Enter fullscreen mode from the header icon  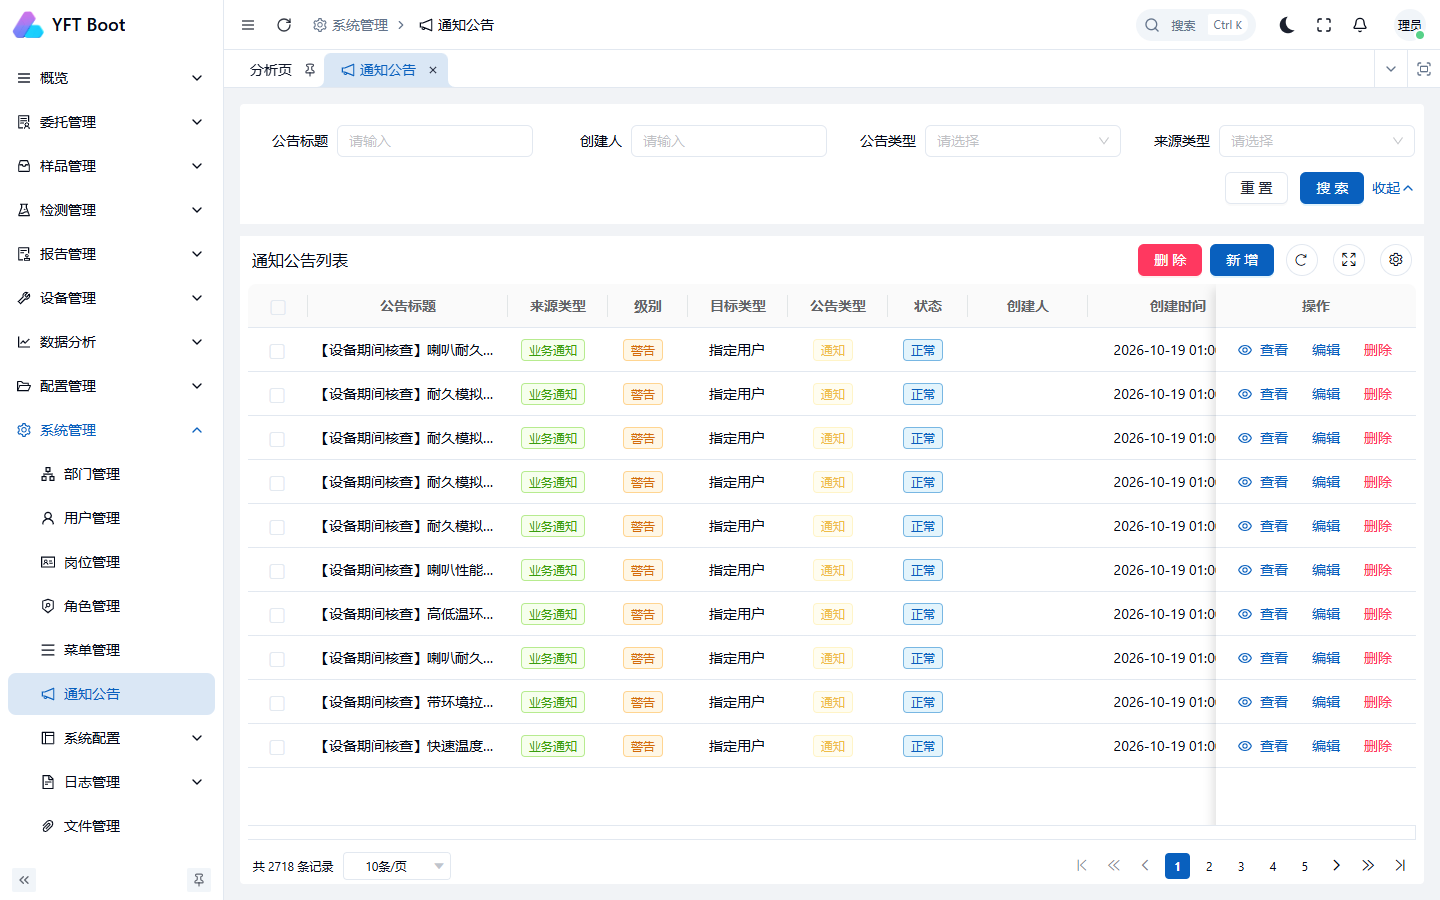(1324, 25)
